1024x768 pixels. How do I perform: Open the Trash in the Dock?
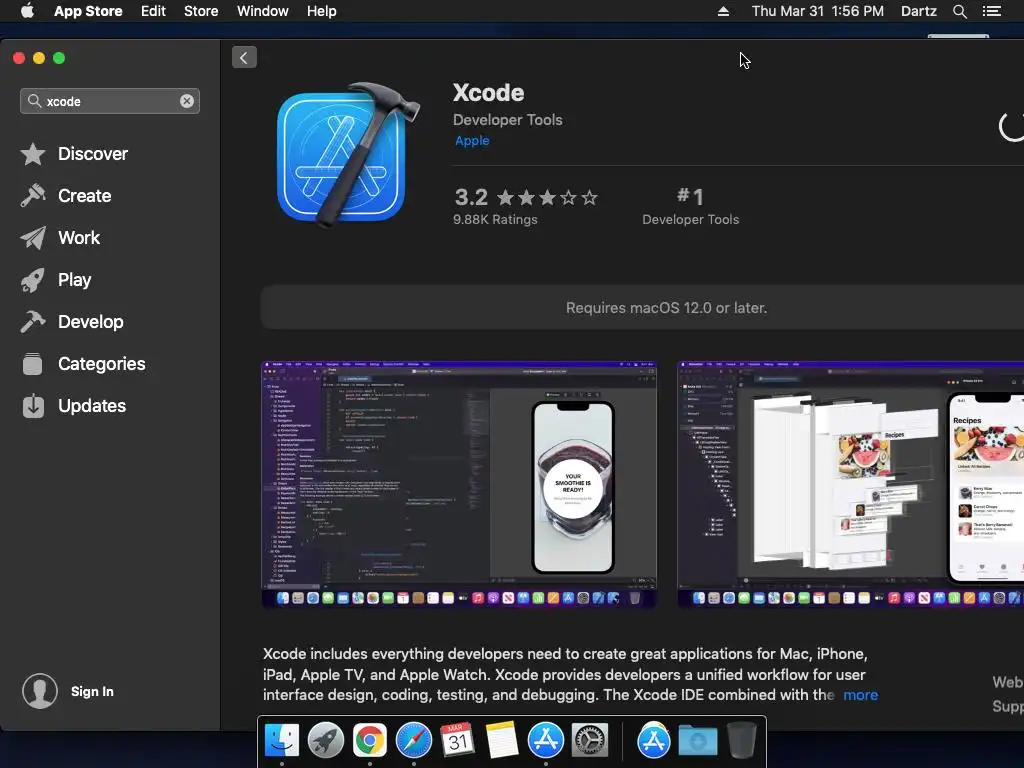coord(742,741)
